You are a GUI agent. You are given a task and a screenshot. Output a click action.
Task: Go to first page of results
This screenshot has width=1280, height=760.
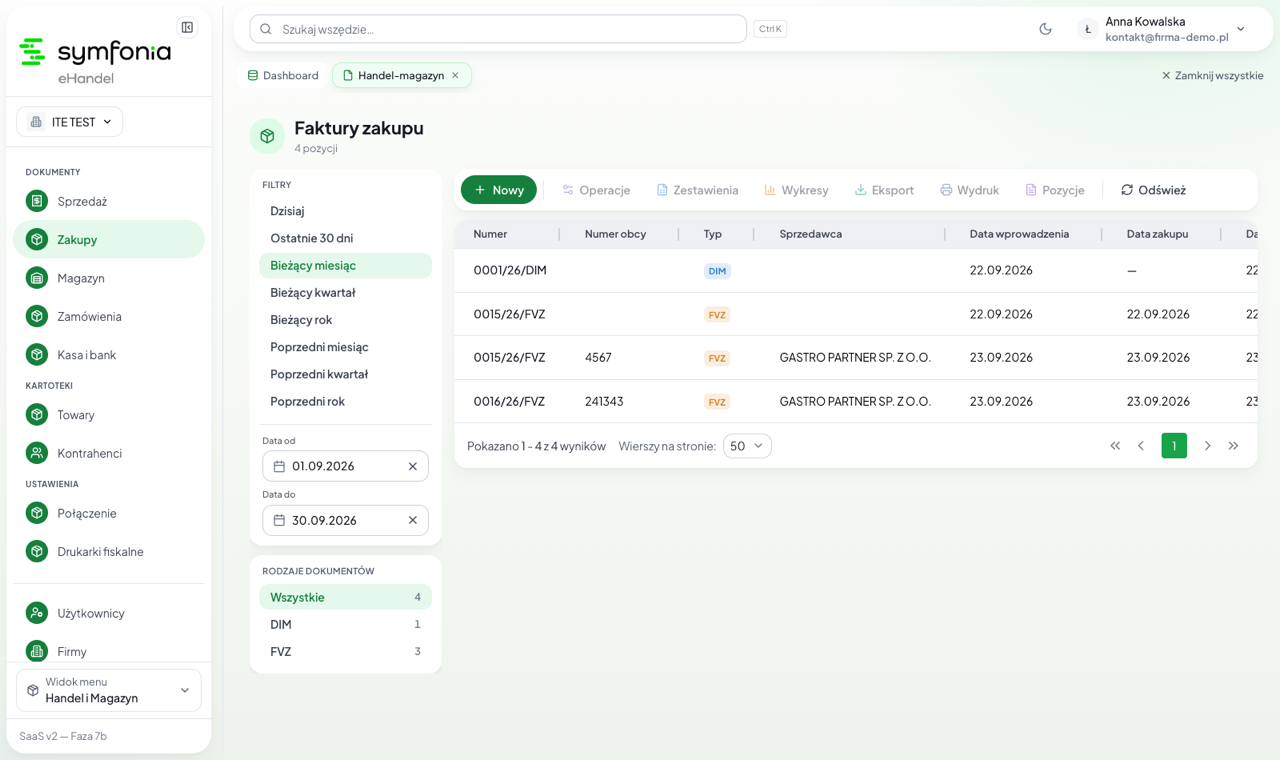click(x=1115, y=446)
